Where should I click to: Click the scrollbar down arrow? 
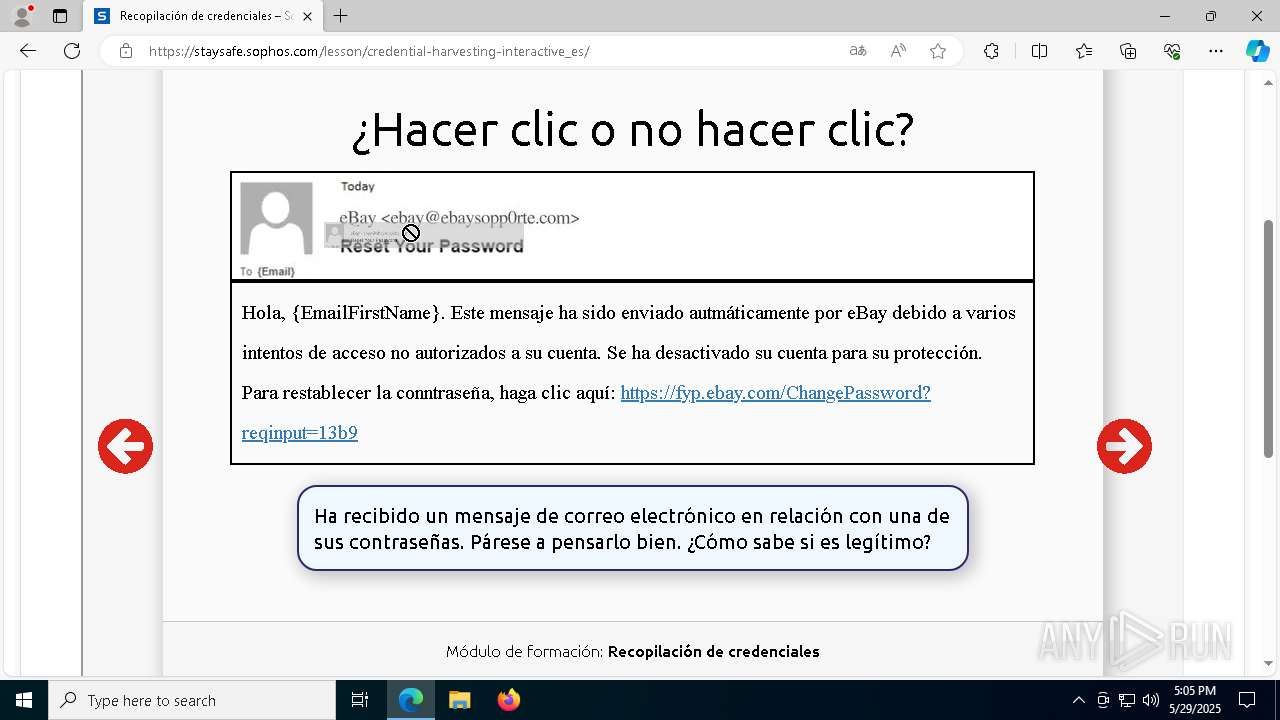coord(1269,663)
